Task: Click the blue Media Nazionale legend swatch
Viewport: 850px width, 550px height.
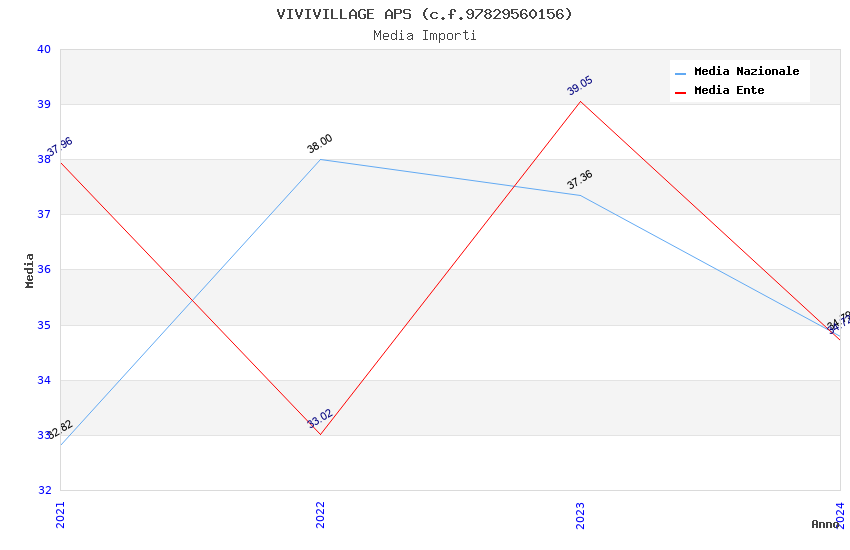Action: (x=680, y=73)
